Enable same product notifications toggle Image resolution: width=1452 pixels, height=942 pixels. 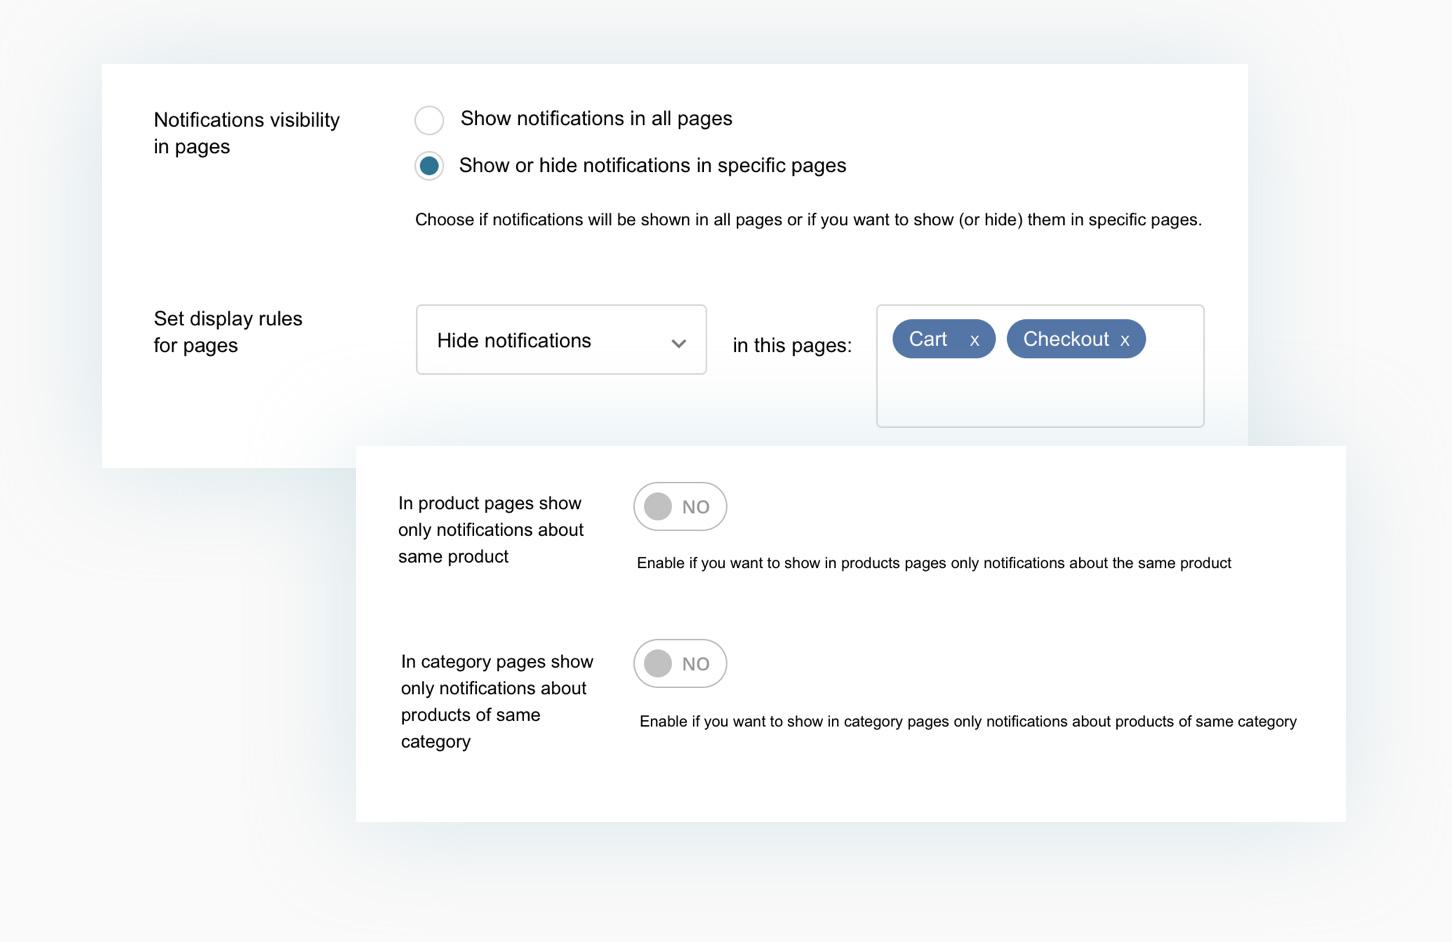coord(680,507)
